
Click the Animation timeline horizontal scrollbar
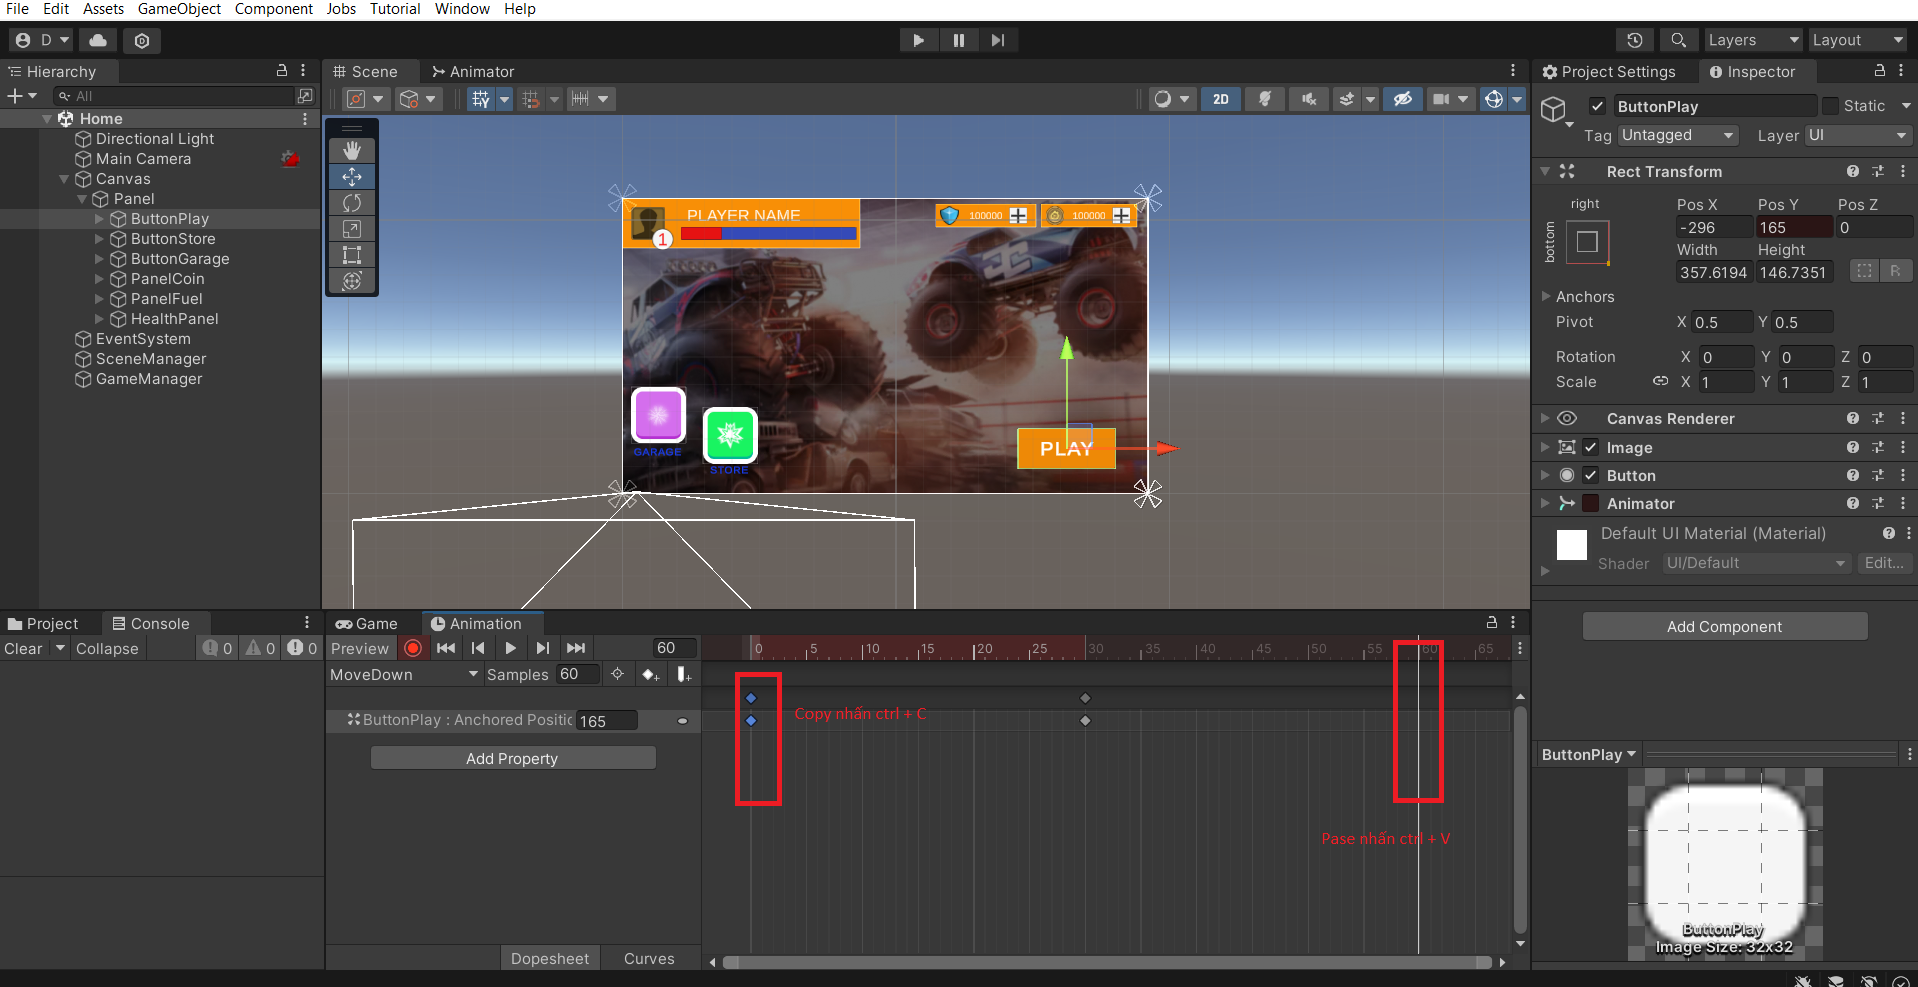pyautogui.click(x=1107, y=962)
